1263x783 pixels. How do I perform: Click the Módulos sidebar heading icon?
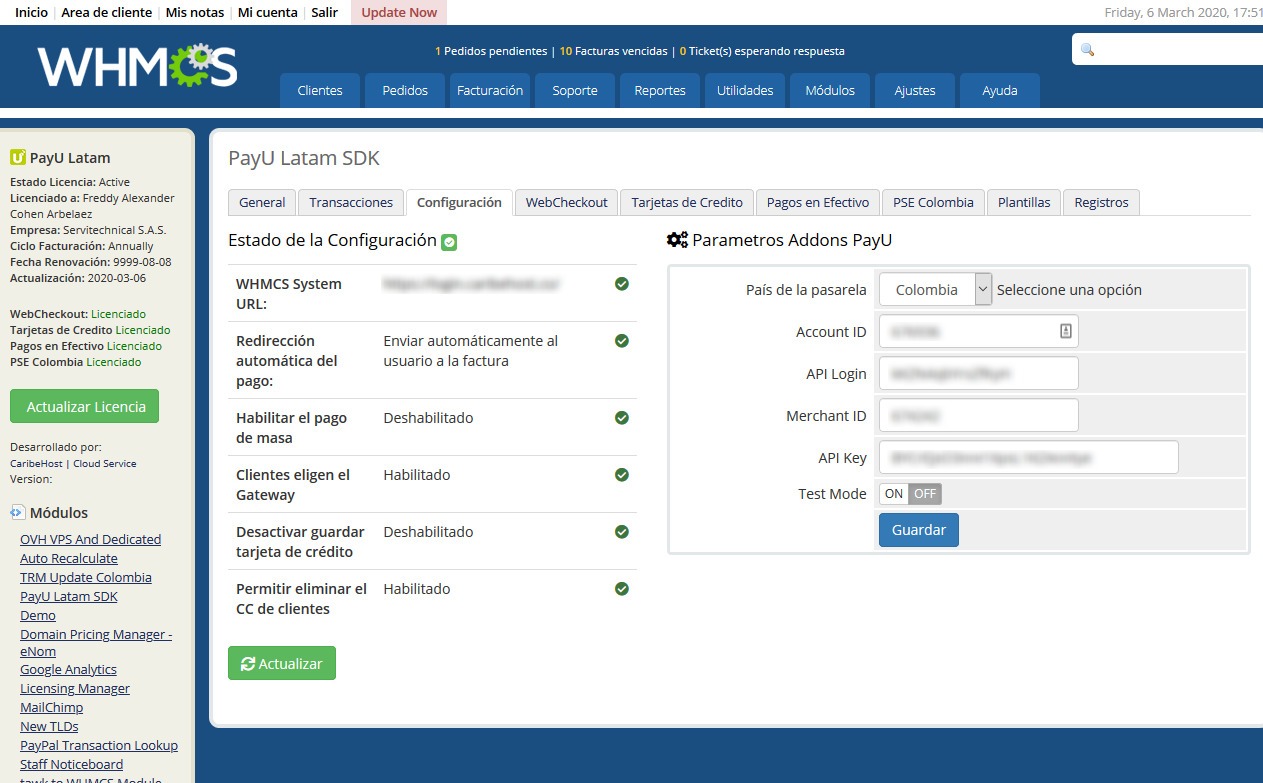(18, 512)
